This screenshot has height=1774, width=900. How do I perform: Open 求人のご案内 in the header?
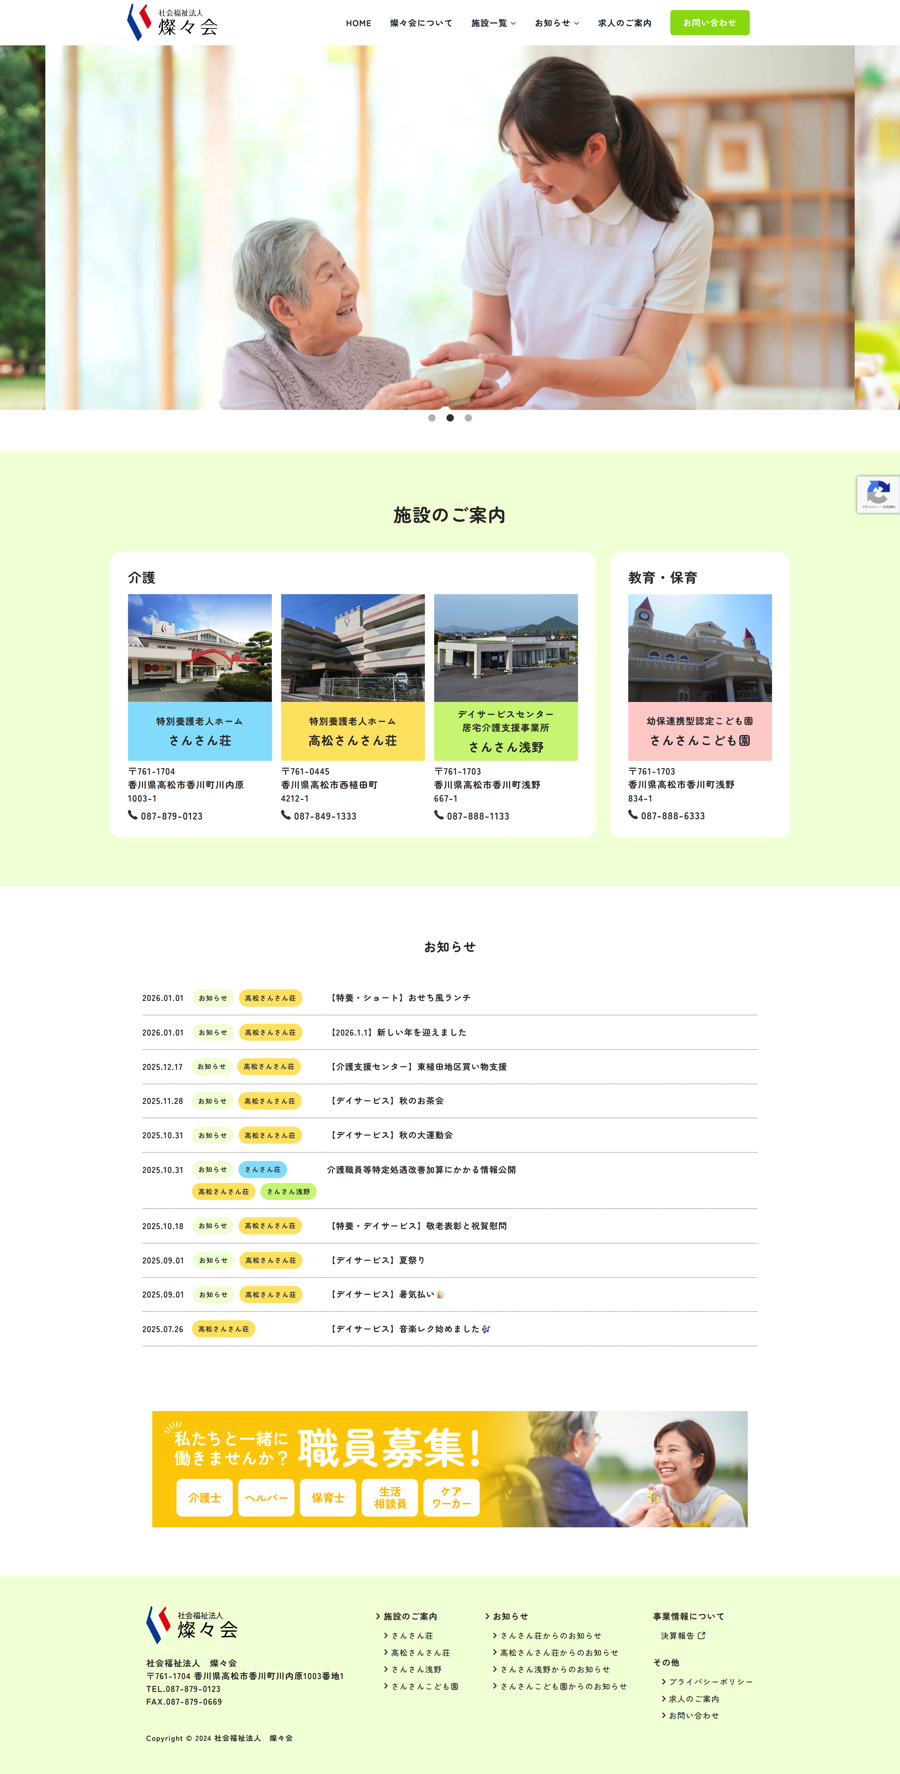pos(624,23)
